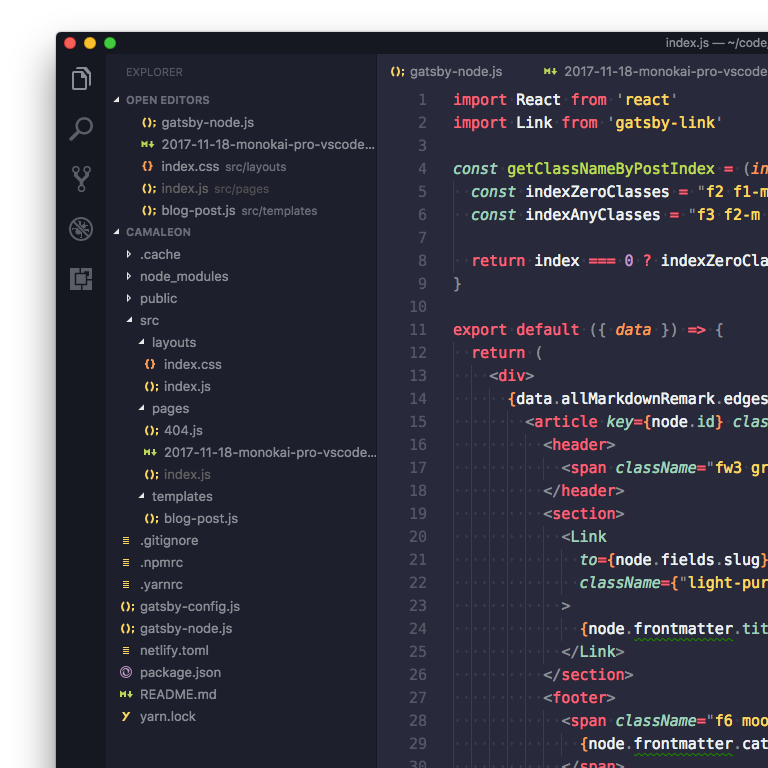Screen dimensions: 768x768
Task: Open the netlify.toml file
Action: [174, 650]
